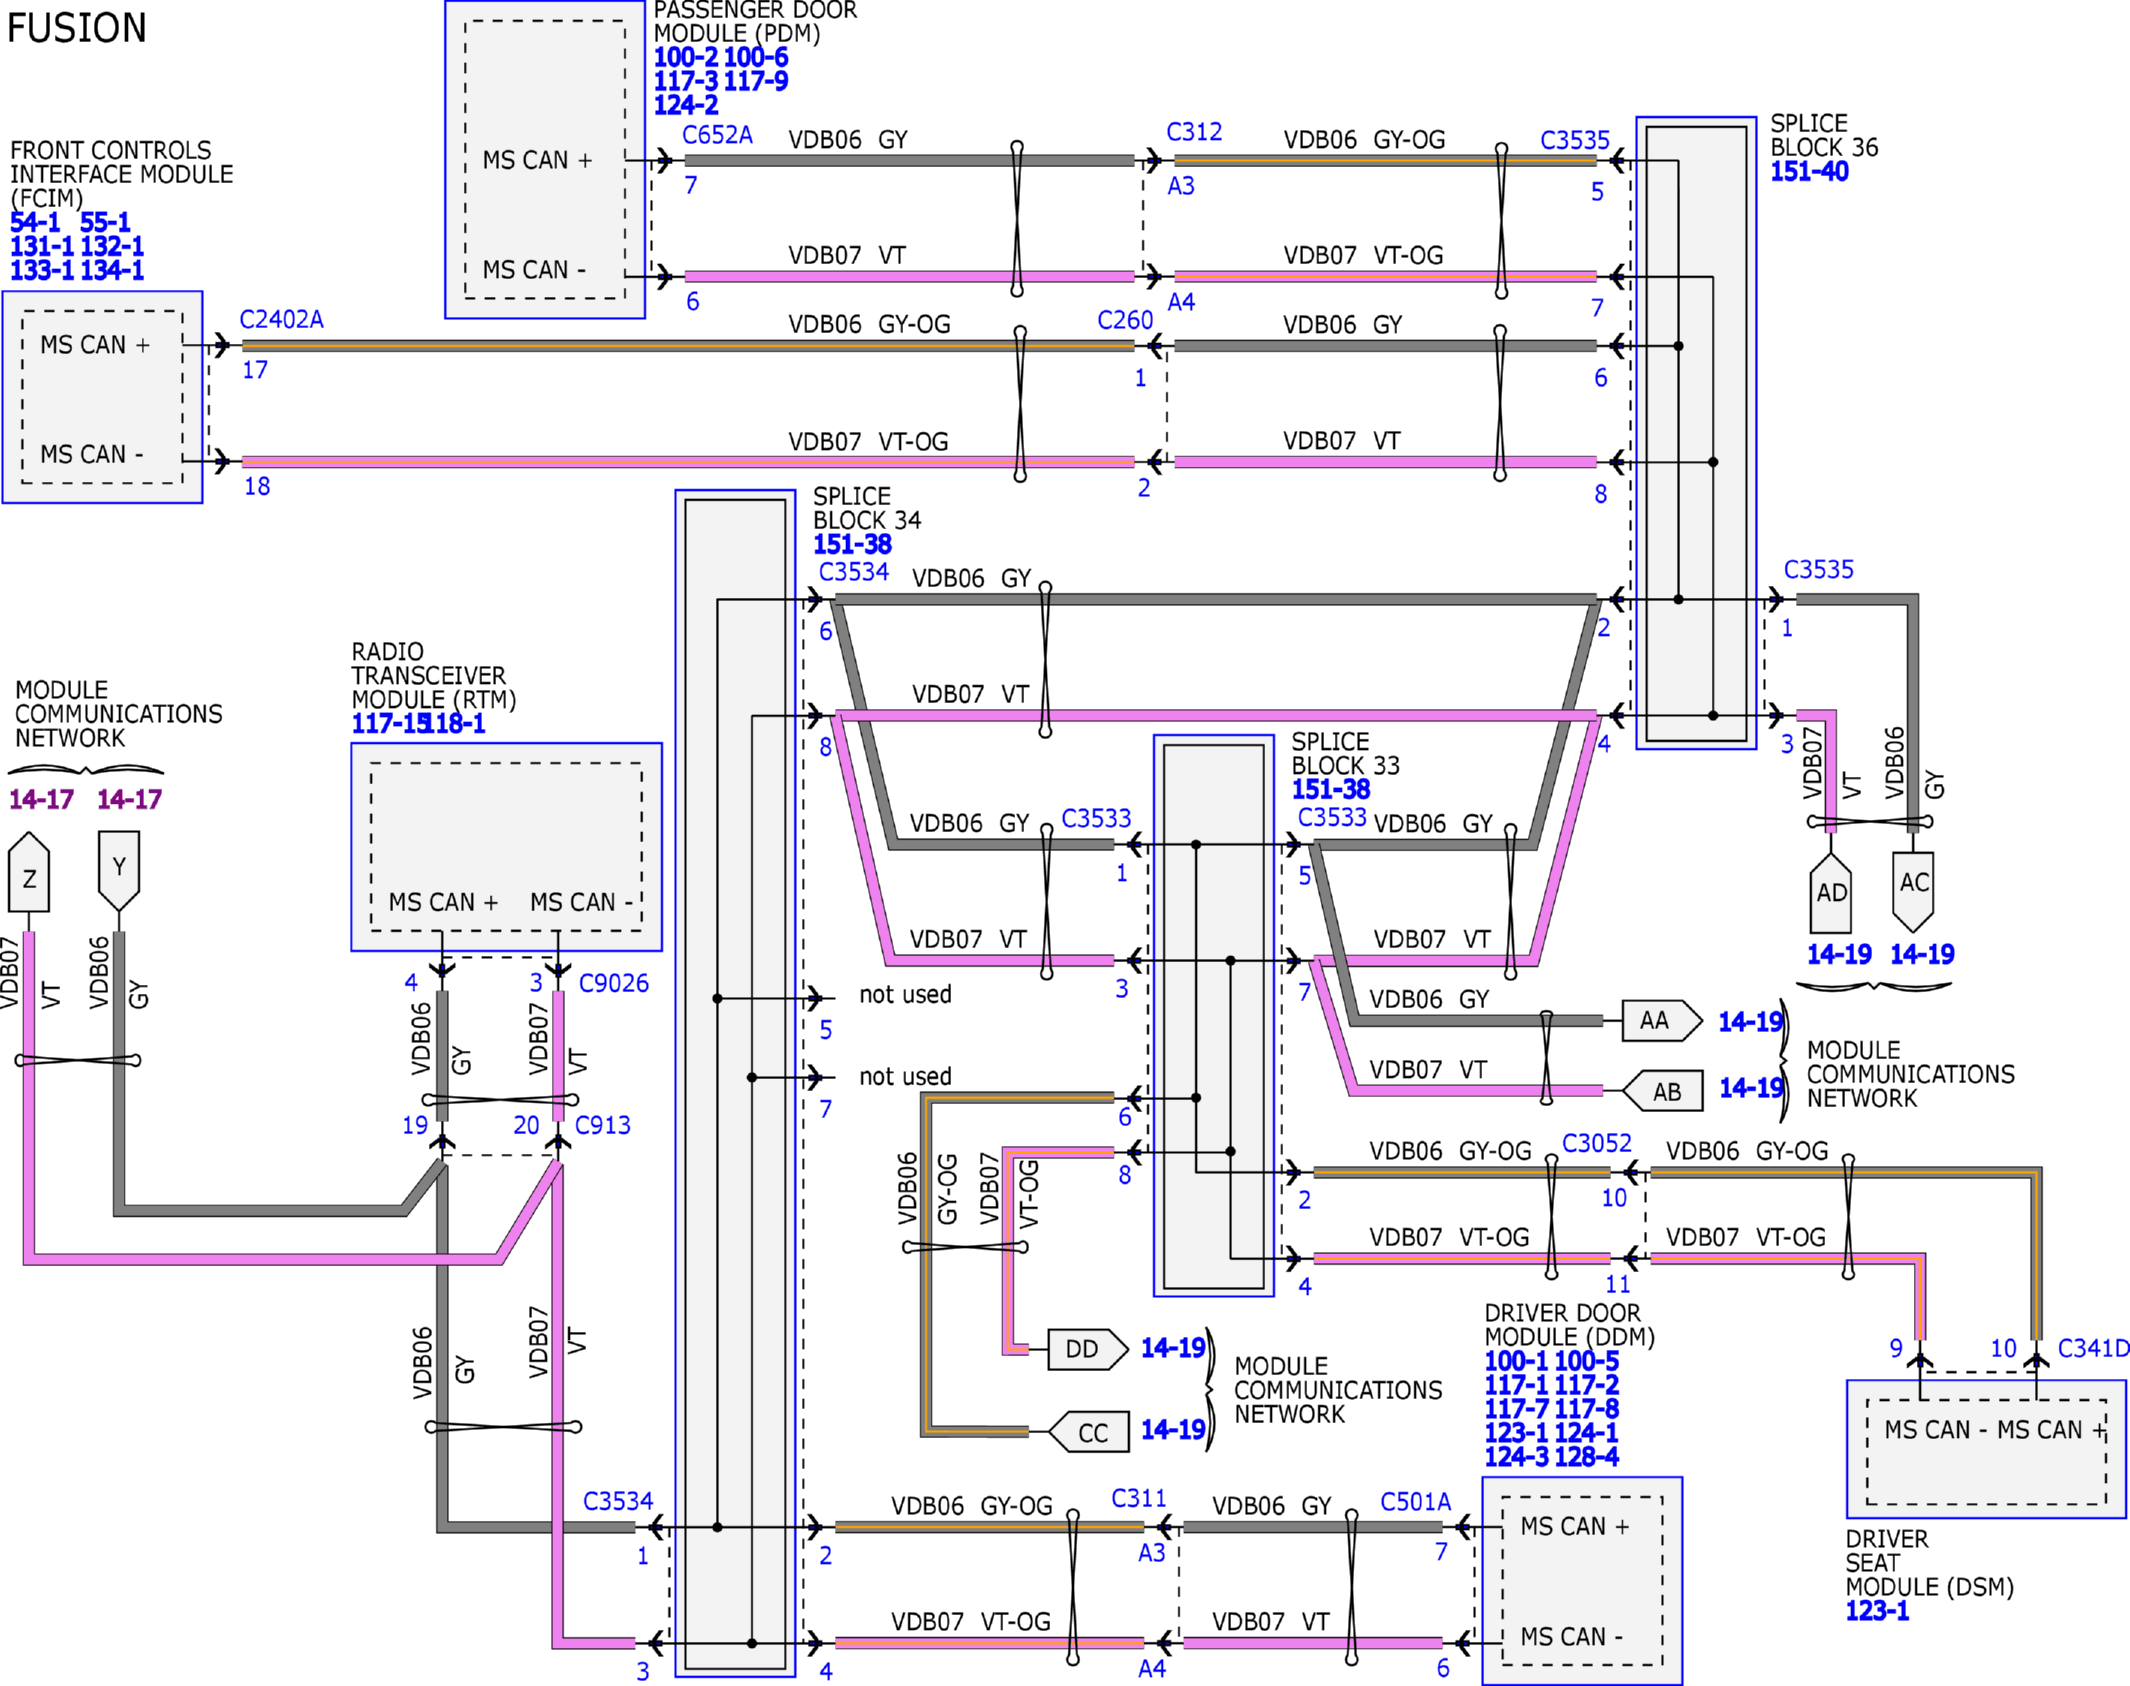Image resolution: width=2130 pixels, height=1686 pixels.
Task: Follow the 117-9 page reference
Action: (756, 81)
